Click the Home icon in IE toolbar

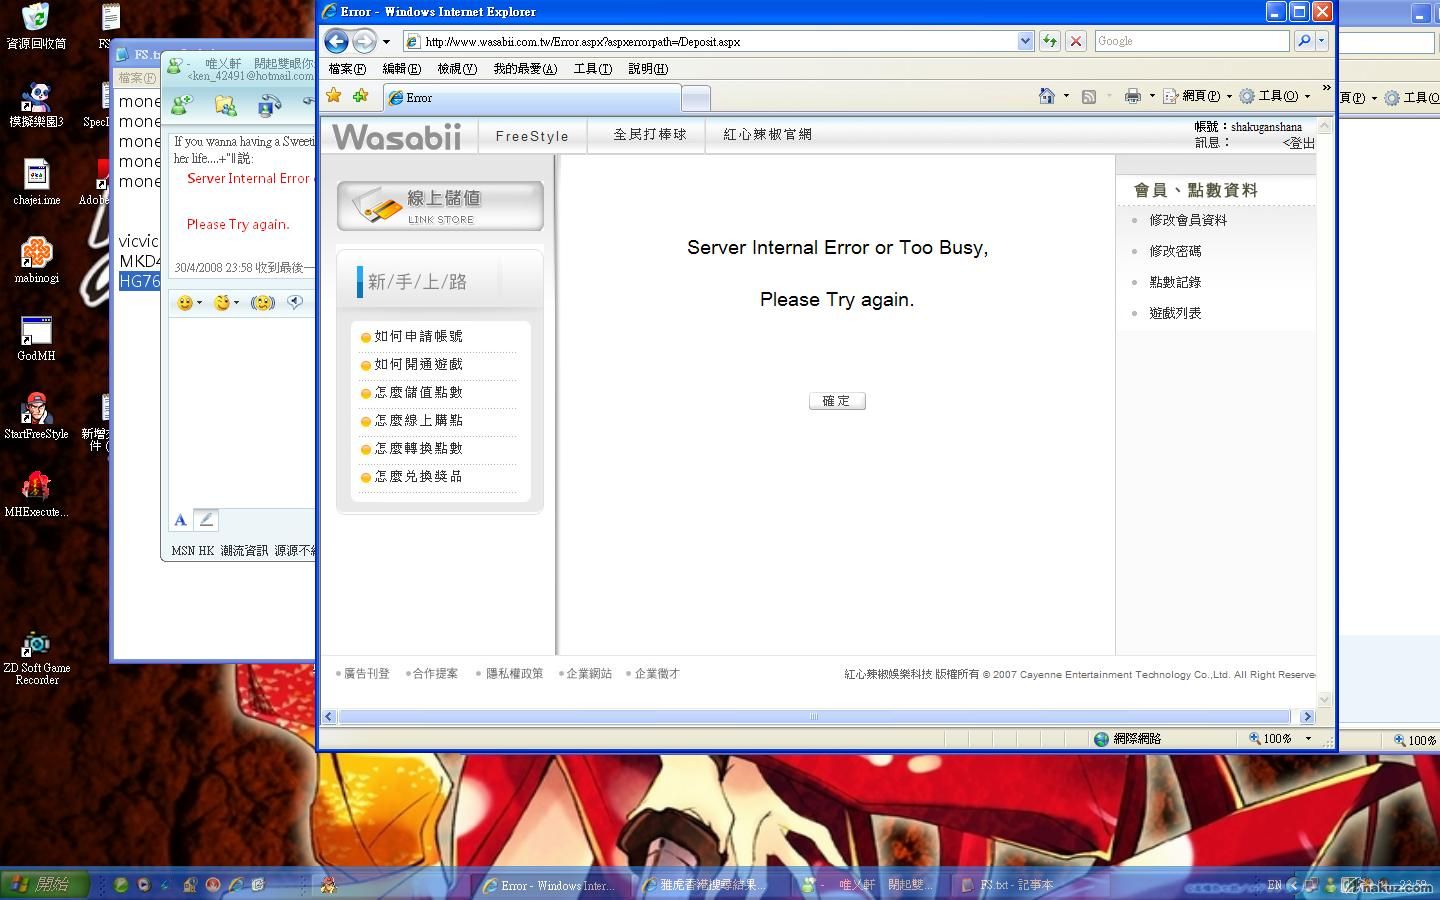[x=1046, y=96]
